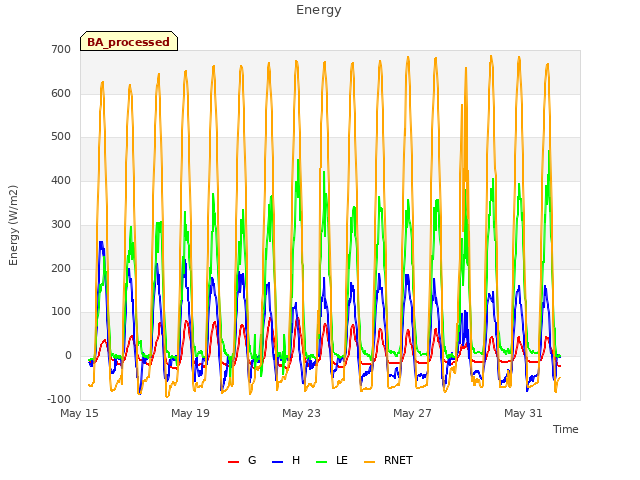Toggle the RNET series legend entry
640x480 pixels.
pyautogui.click(x=388, y=460)
